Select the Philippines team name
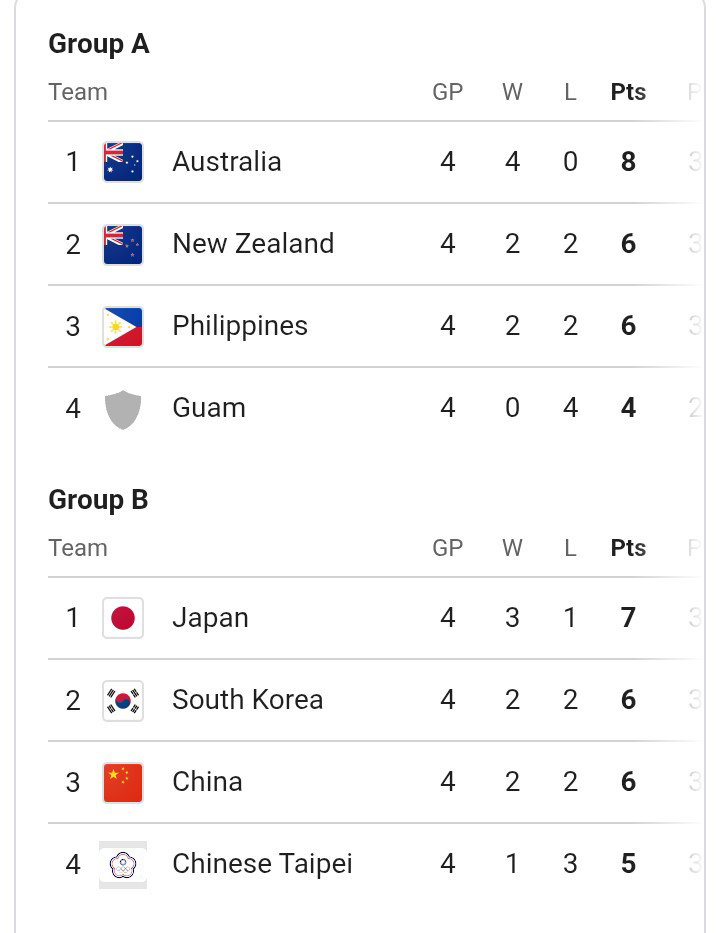720x933 pixels. (x=240, y=326)
